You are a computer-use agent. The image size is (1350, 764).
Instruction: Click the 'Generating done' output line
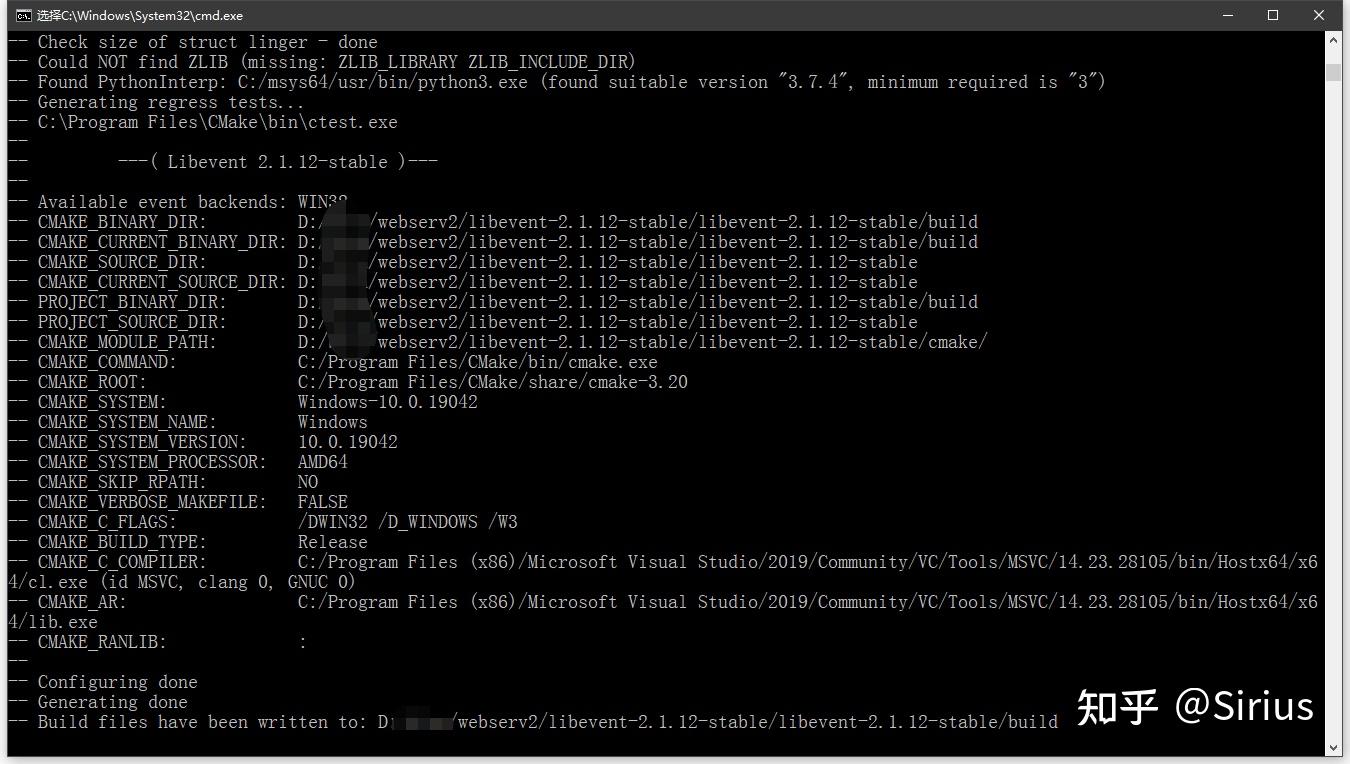112,702
